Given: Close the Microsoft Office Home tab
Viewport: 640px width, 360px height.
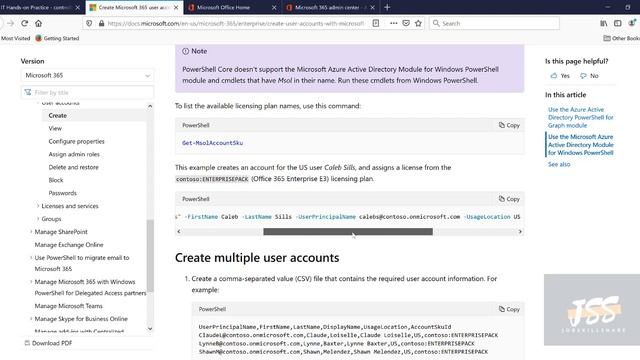Looking at the screenshot, I should coord(274,7).
